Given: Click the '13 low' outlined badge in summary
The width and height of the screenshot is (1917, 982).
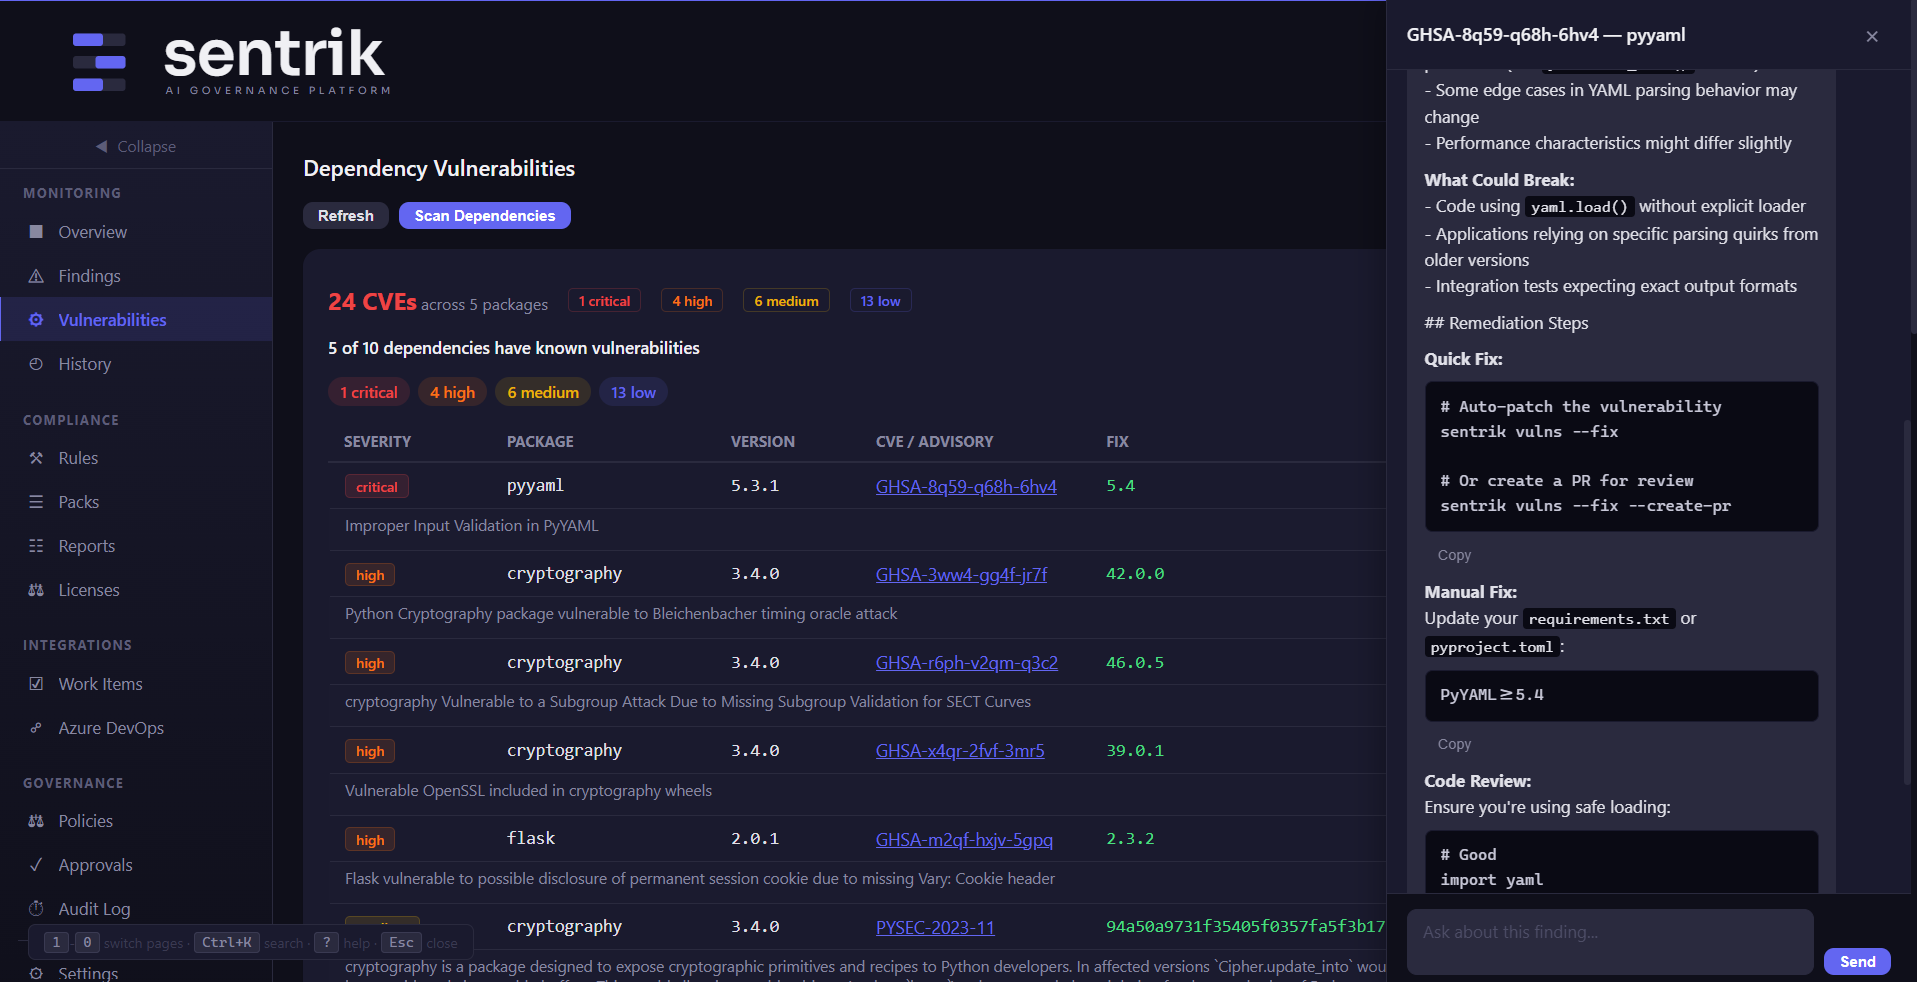Looking at the screenshot, I should (880, 301).
